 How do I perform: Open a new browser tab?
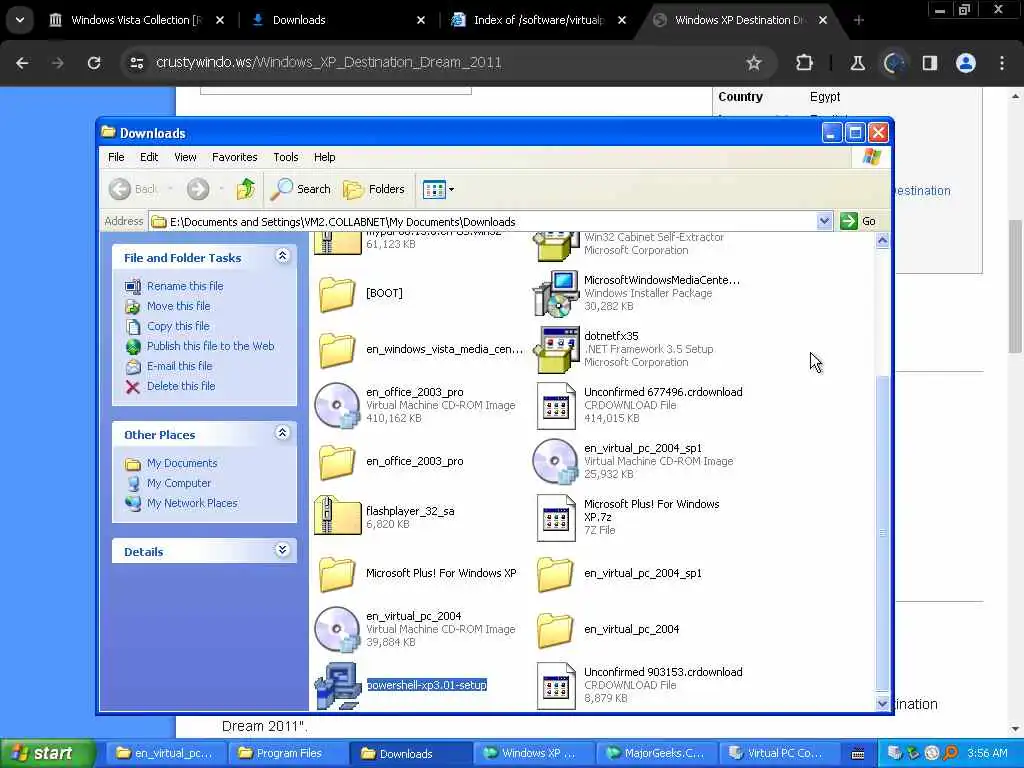[x=859, y=20]
